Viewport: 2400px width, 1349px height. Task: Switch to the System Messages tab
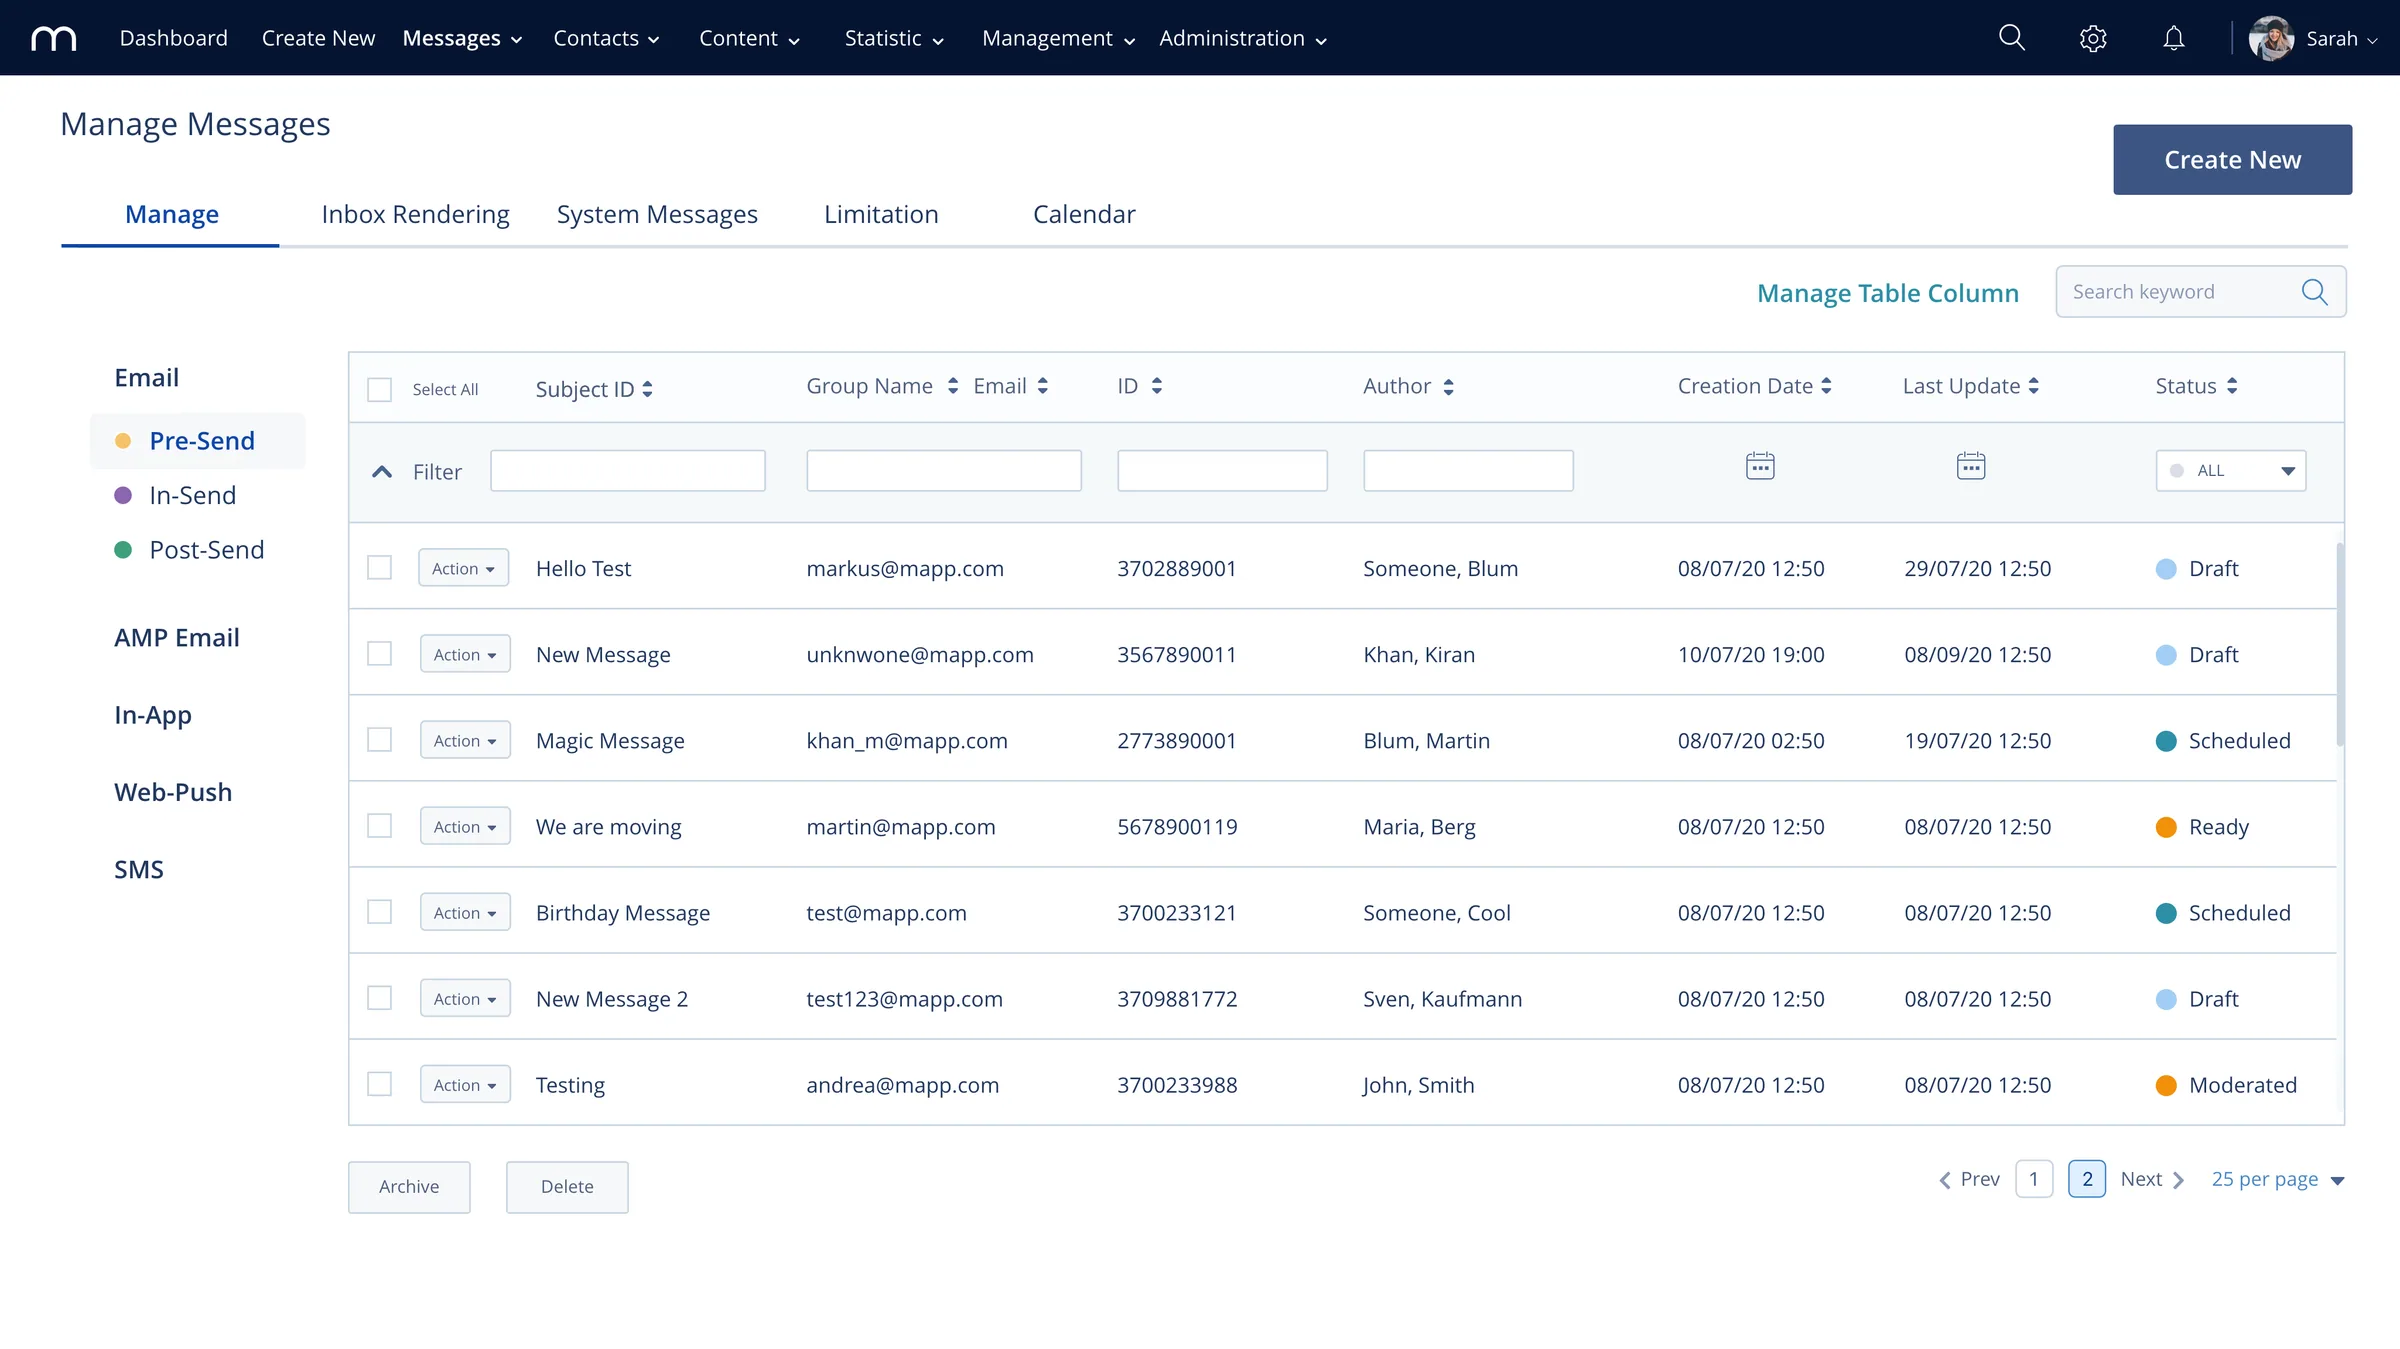coord(657,214)
